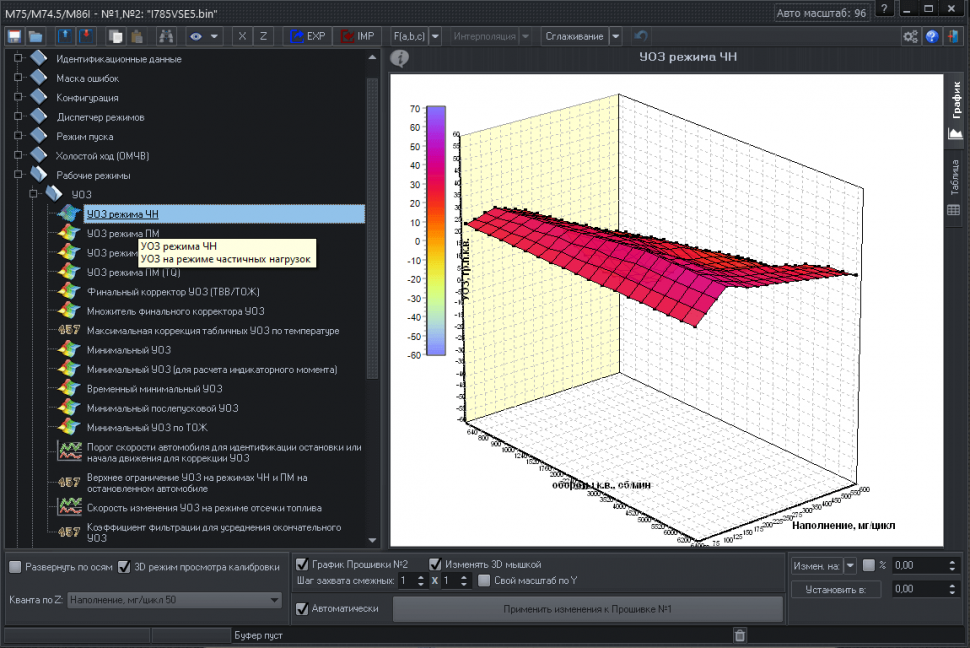Screen dimensions: 970x648
Task: Click the info icon above the graph
Action: tap(400, 58)
